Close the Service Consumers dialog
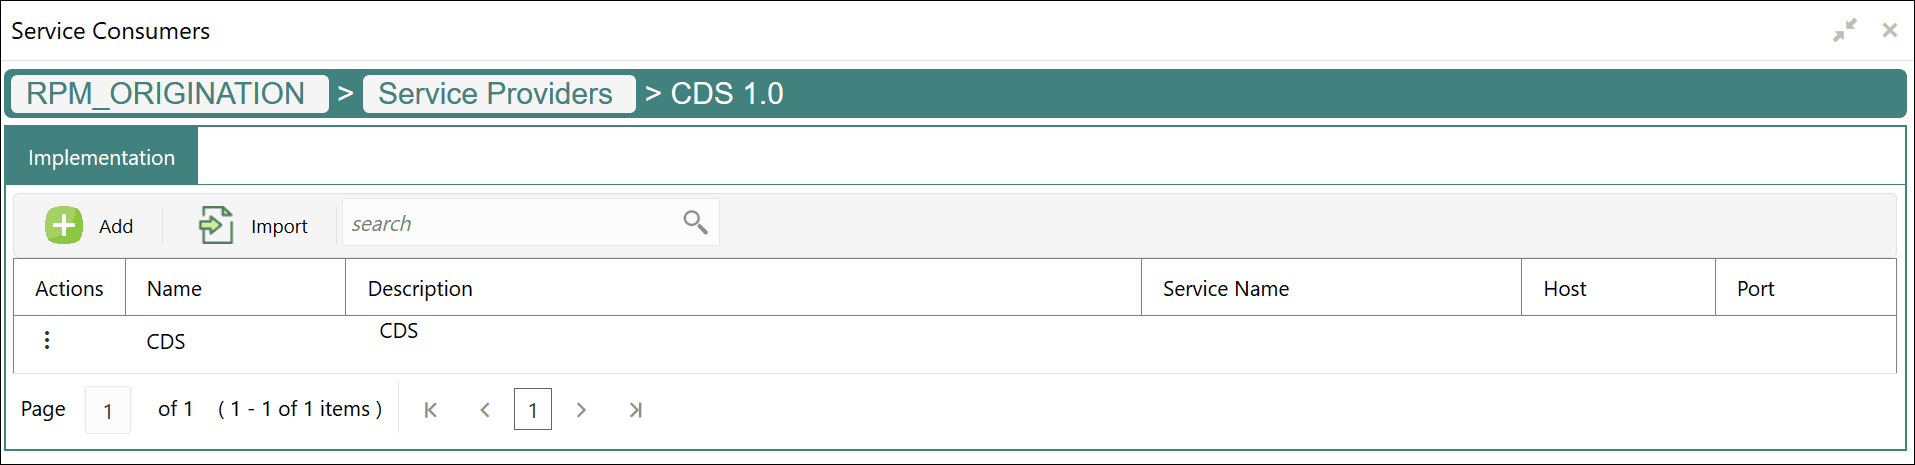 click(1889, 30)
